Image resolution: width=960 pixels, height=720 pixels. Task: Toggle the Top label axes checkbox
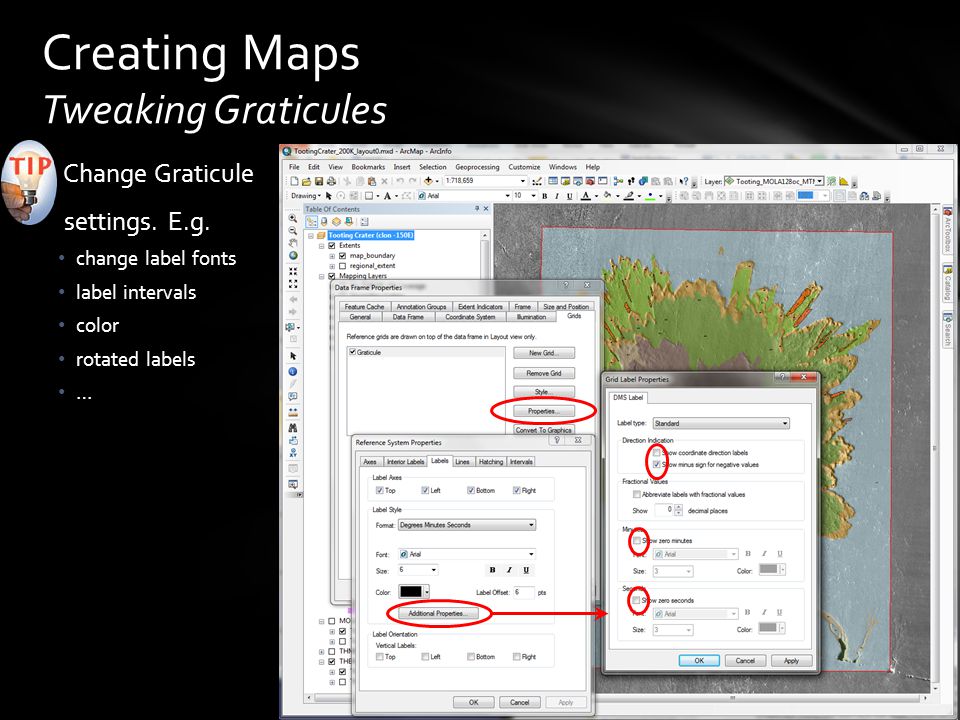[380, 490]
